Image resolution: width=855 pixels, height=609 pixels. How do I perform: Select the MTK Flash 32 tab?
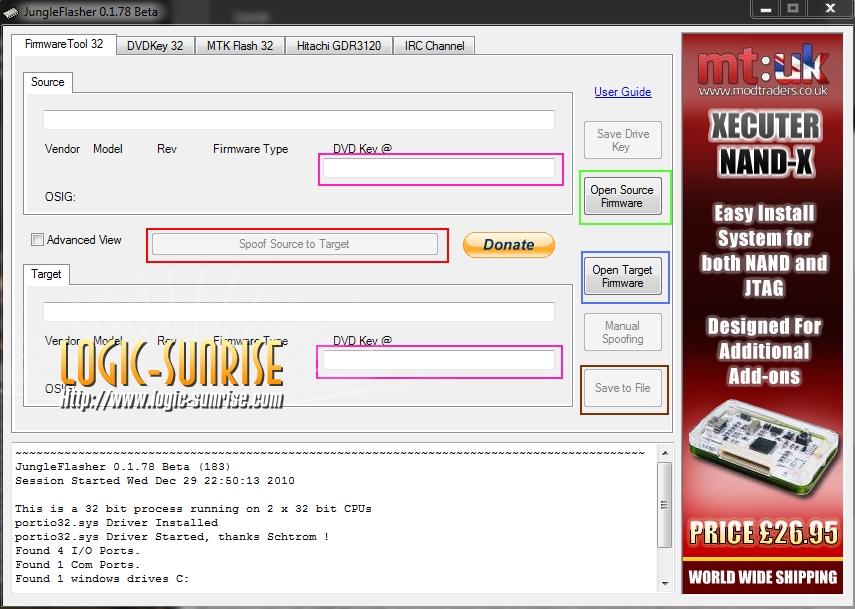tap(240, 46)
